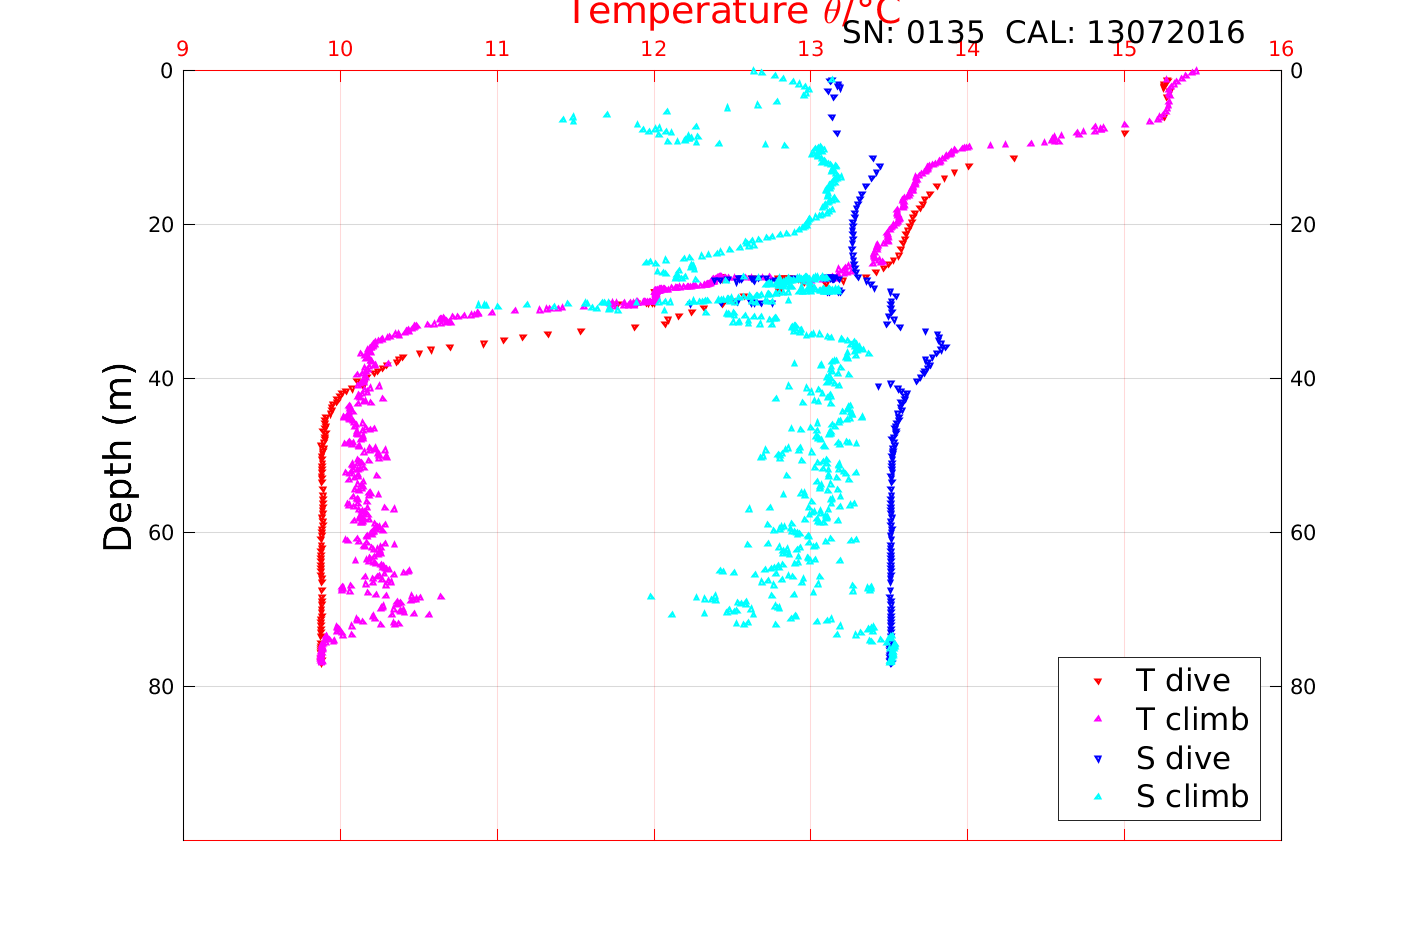
Task: Click the top axis tick label 9
Action: coord(183,49)
